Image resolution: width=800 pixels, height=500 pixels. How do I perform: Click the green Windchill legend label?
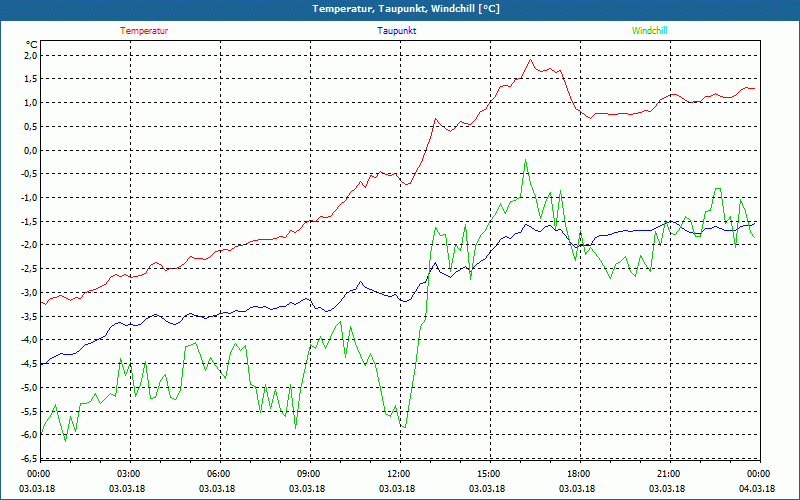pyautogui.click(x=649, y=31)
